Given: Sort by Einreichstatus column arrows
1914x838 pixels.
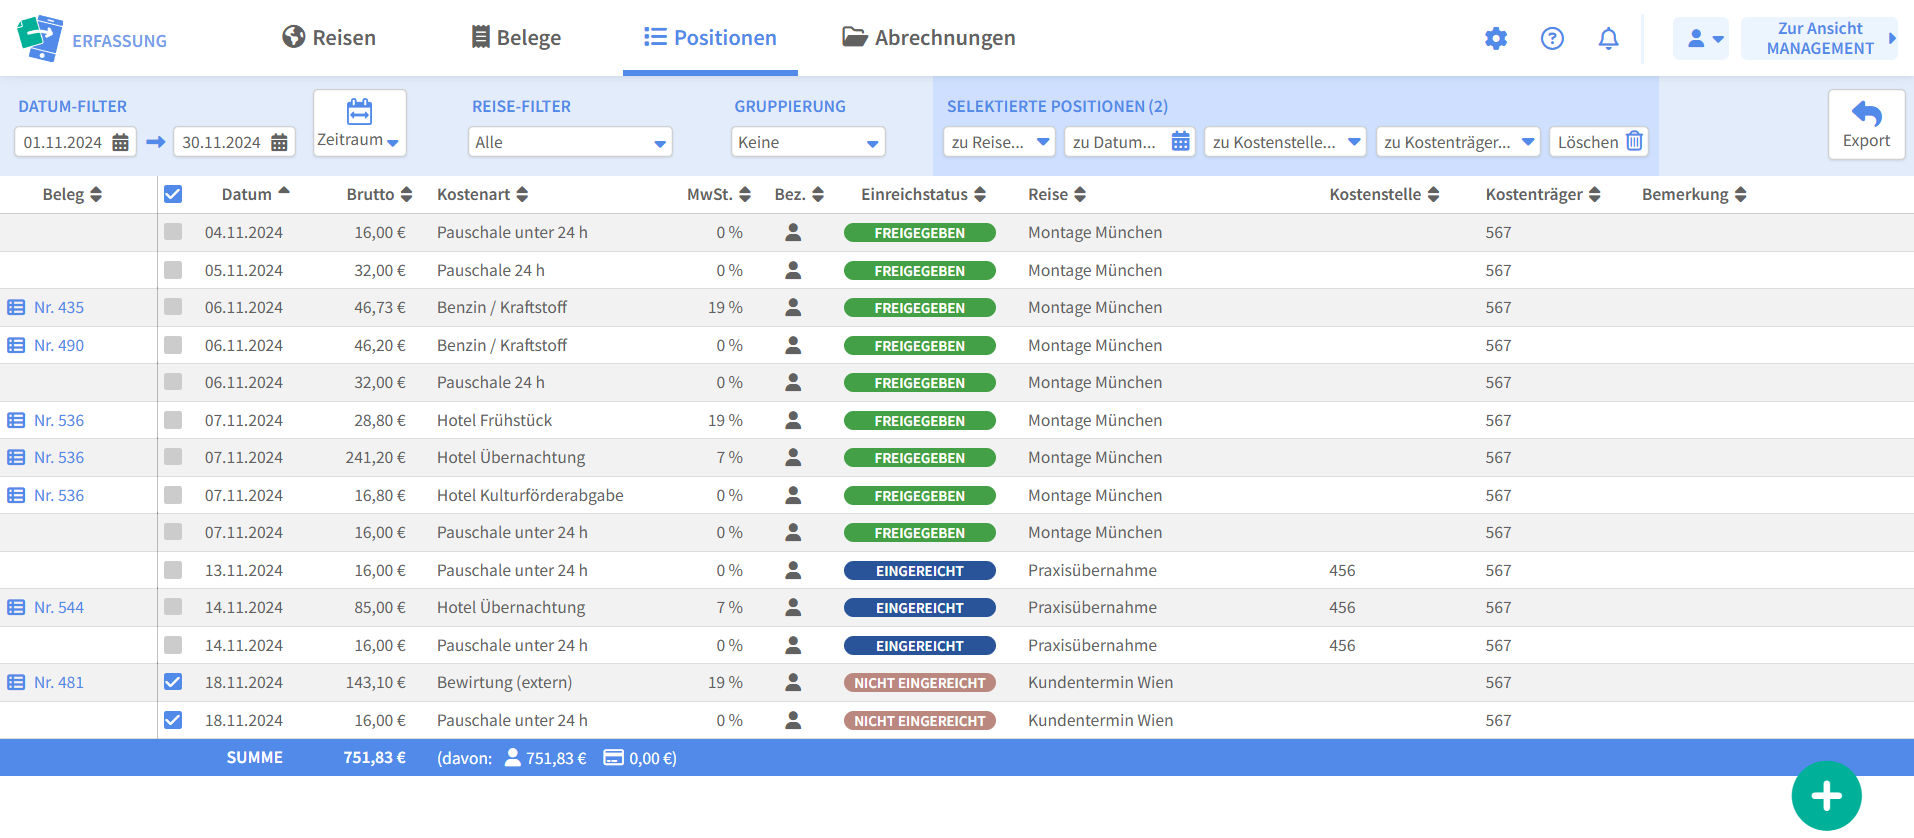Looking at the screenshot, I should click(x=980, y=195).
